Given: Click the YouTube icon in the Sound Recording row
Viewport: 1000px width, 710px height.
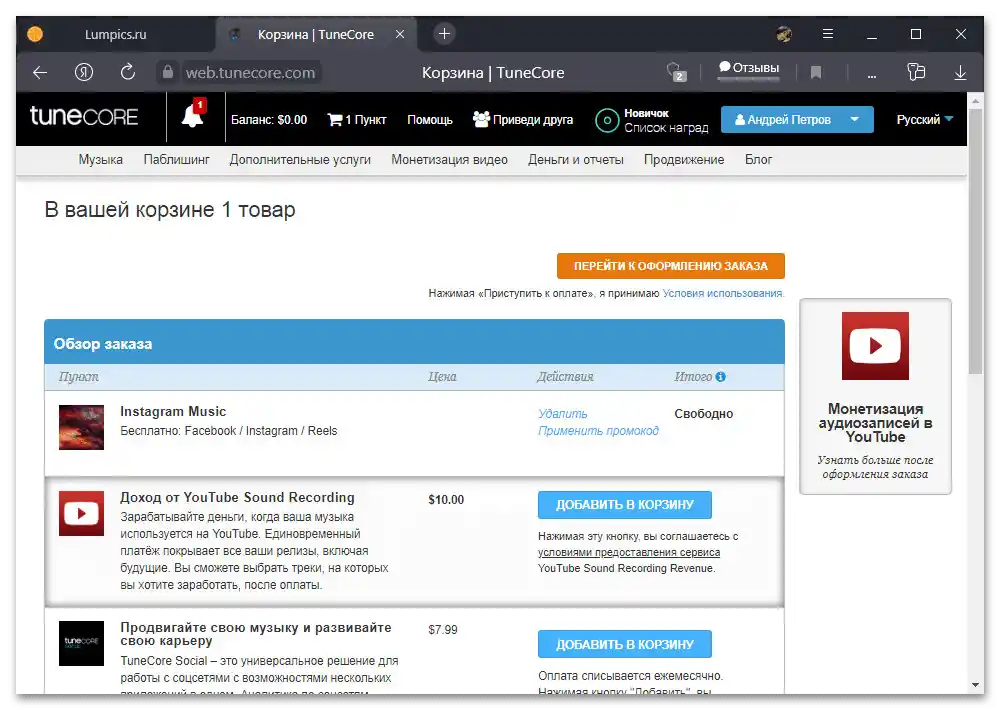Looking at the screenshot, I should pos(81,514).
